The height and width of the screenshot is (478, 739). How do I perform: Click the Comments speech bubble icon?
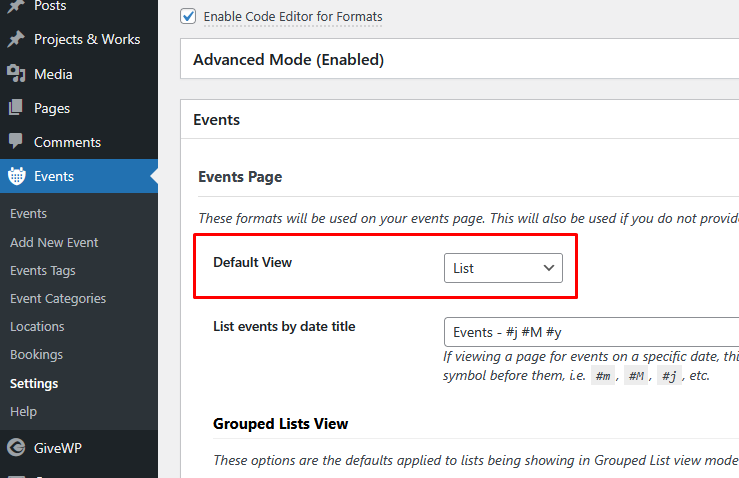[16, 142]
